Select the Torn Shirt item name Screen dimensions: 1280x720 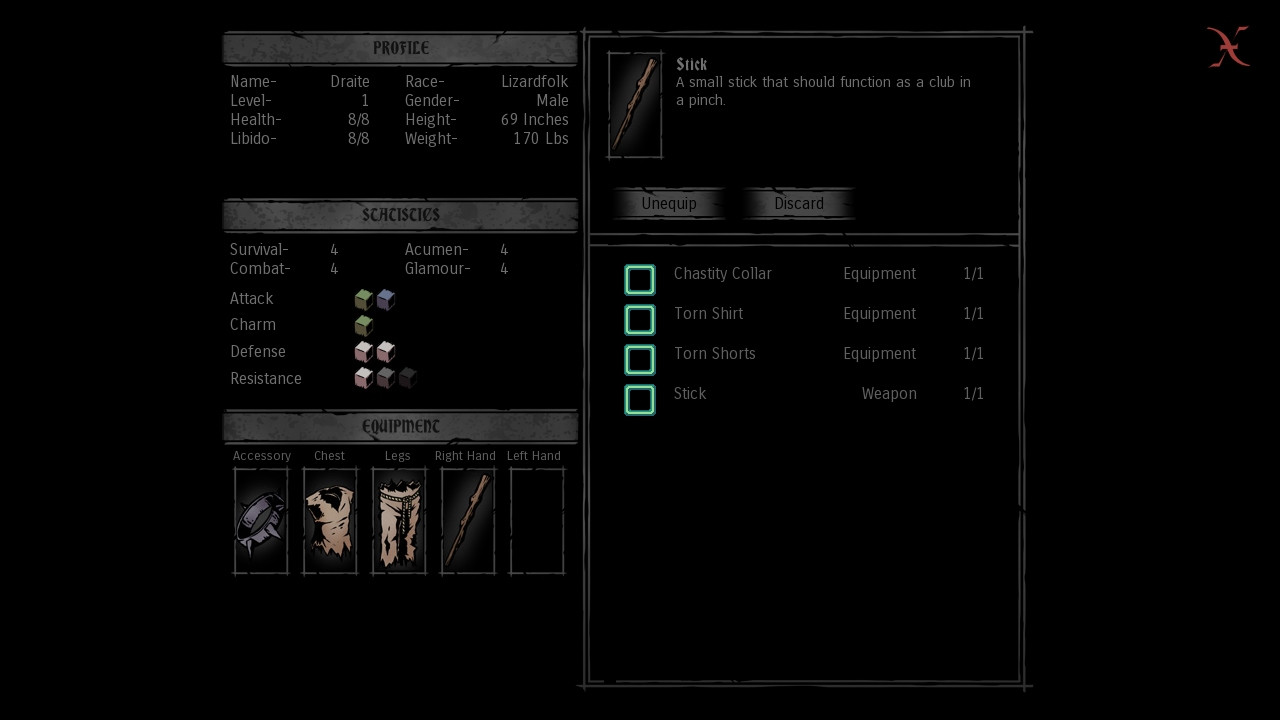pyautogui.click(x=709, y=314)
